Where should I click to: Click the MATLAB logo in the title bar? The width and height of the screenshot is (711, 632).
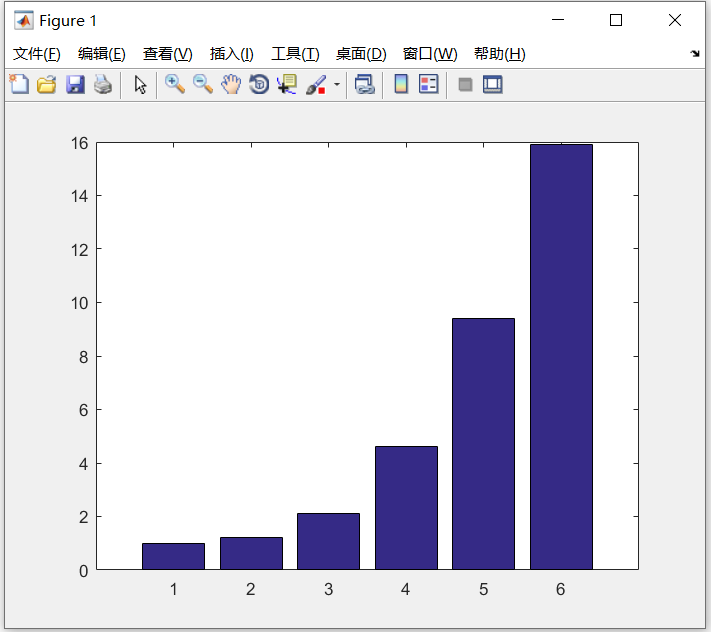coord(24,20)
